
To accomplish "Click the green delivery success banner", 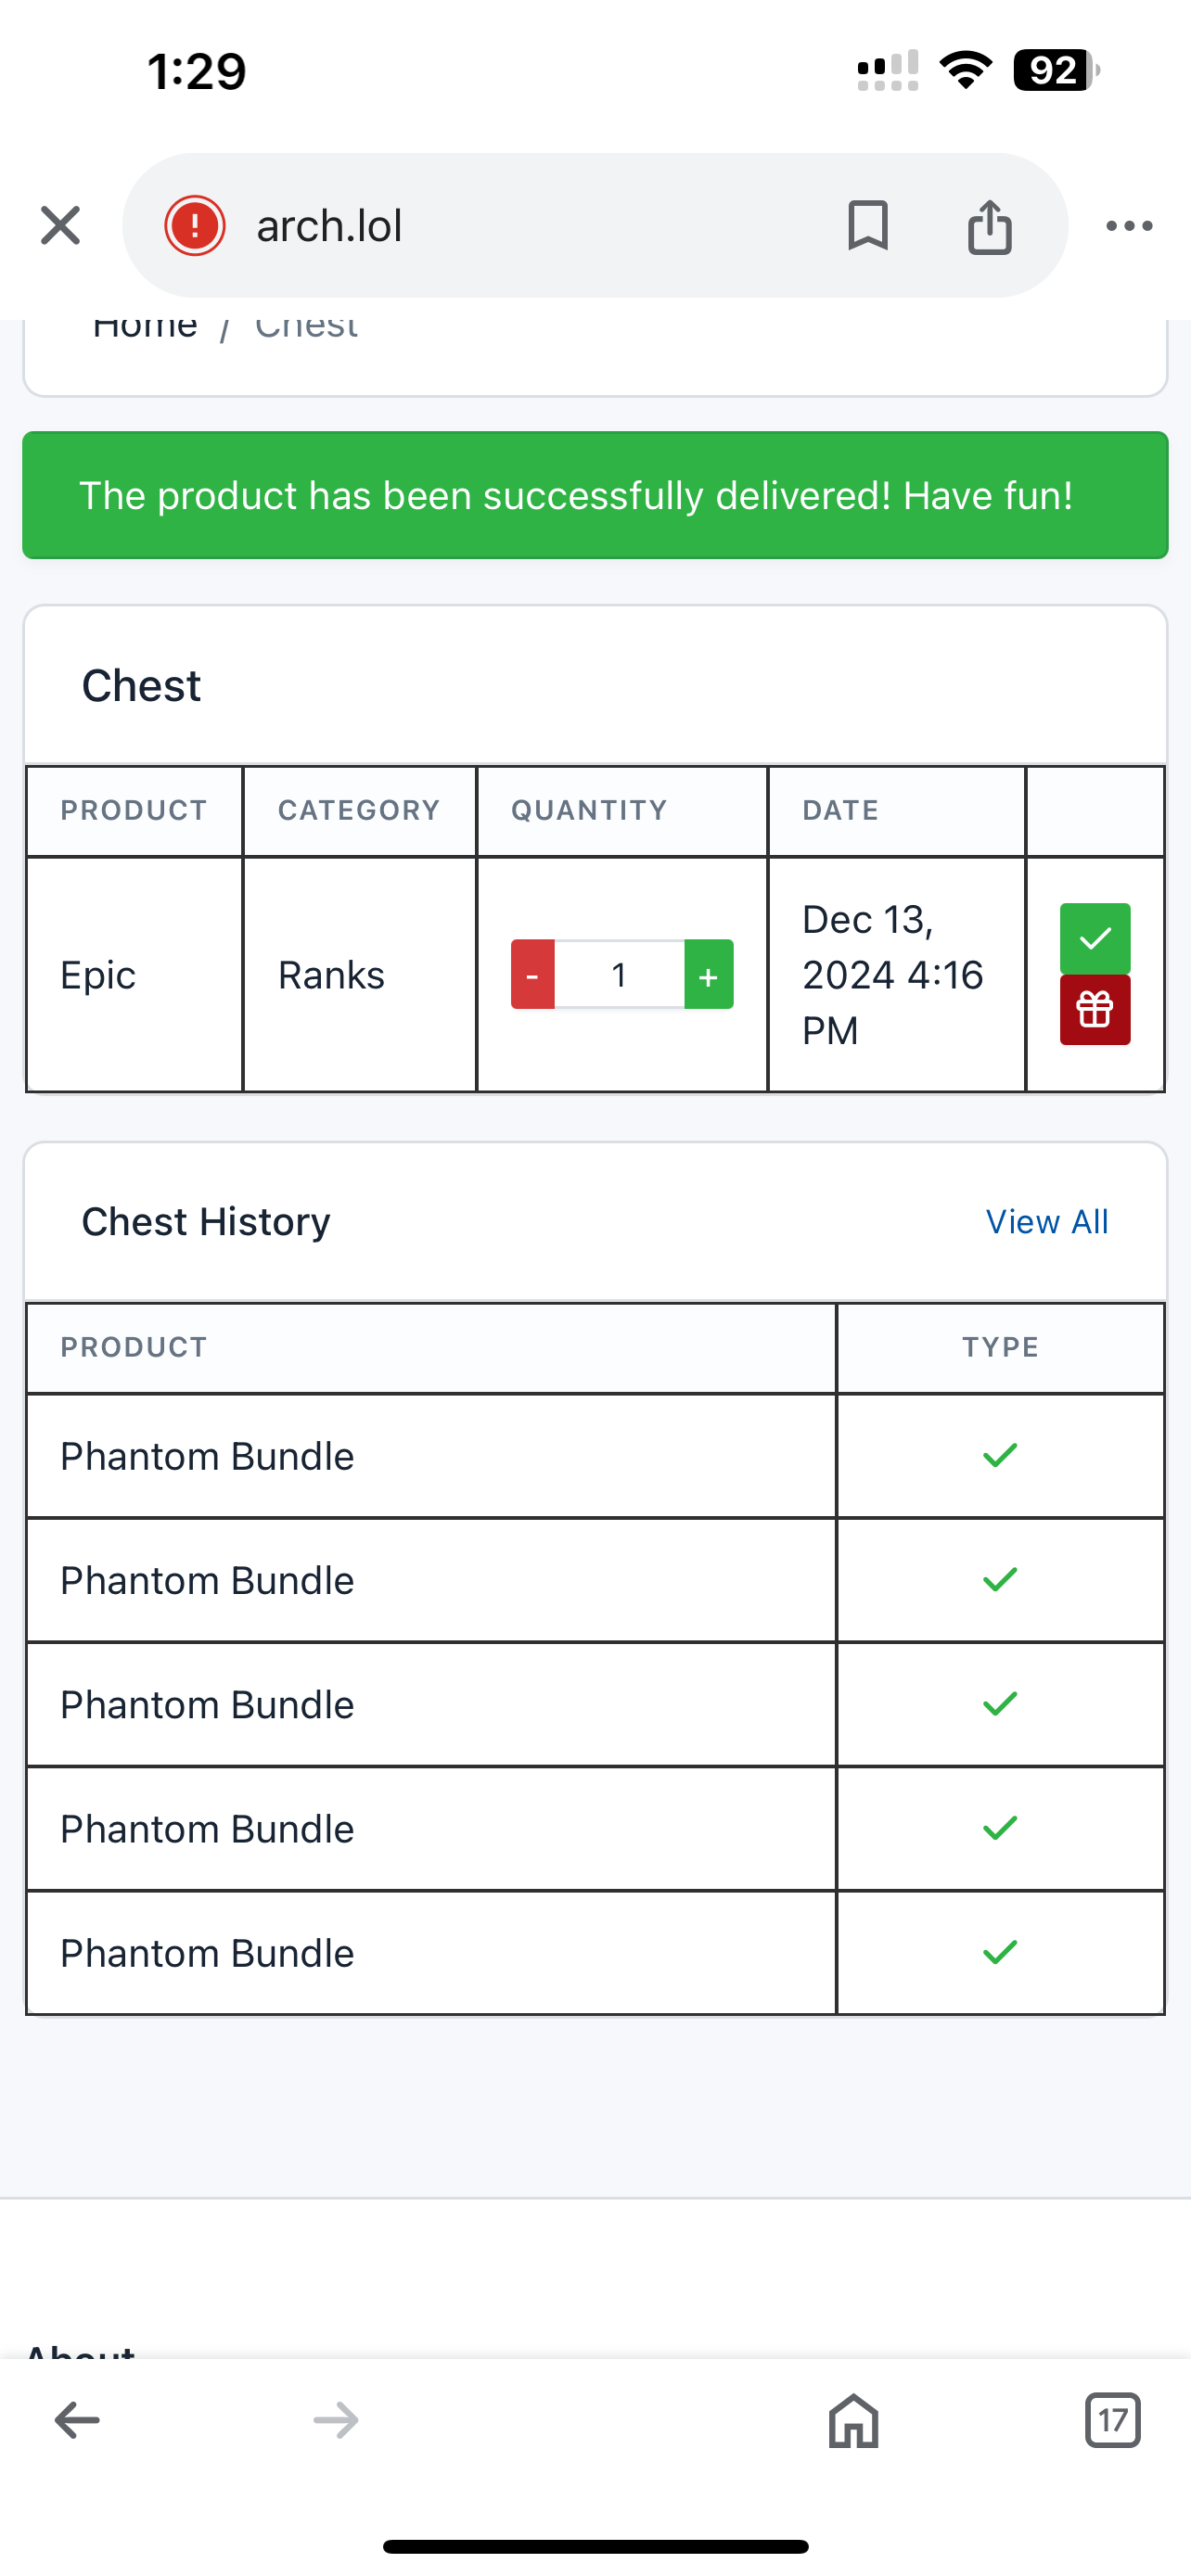I will coord(595,495).
